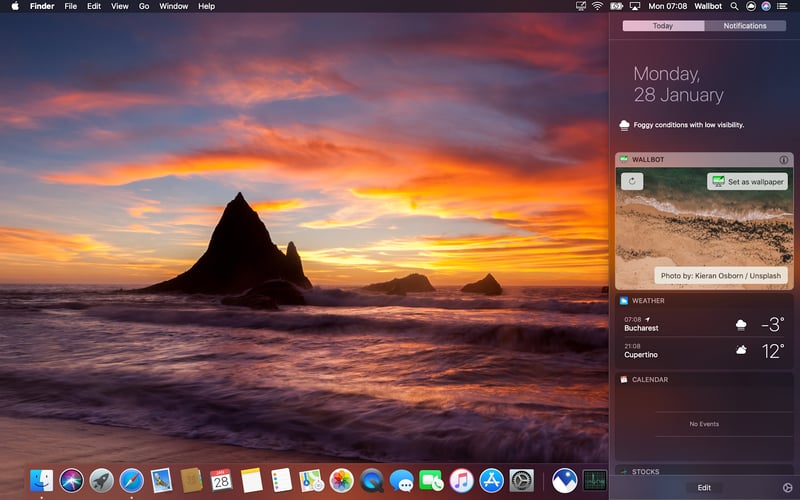The height and width of the screenshot is (500, 800).
Task: Open Wallbot mountain icon in Dock
Action: (565, 481)
